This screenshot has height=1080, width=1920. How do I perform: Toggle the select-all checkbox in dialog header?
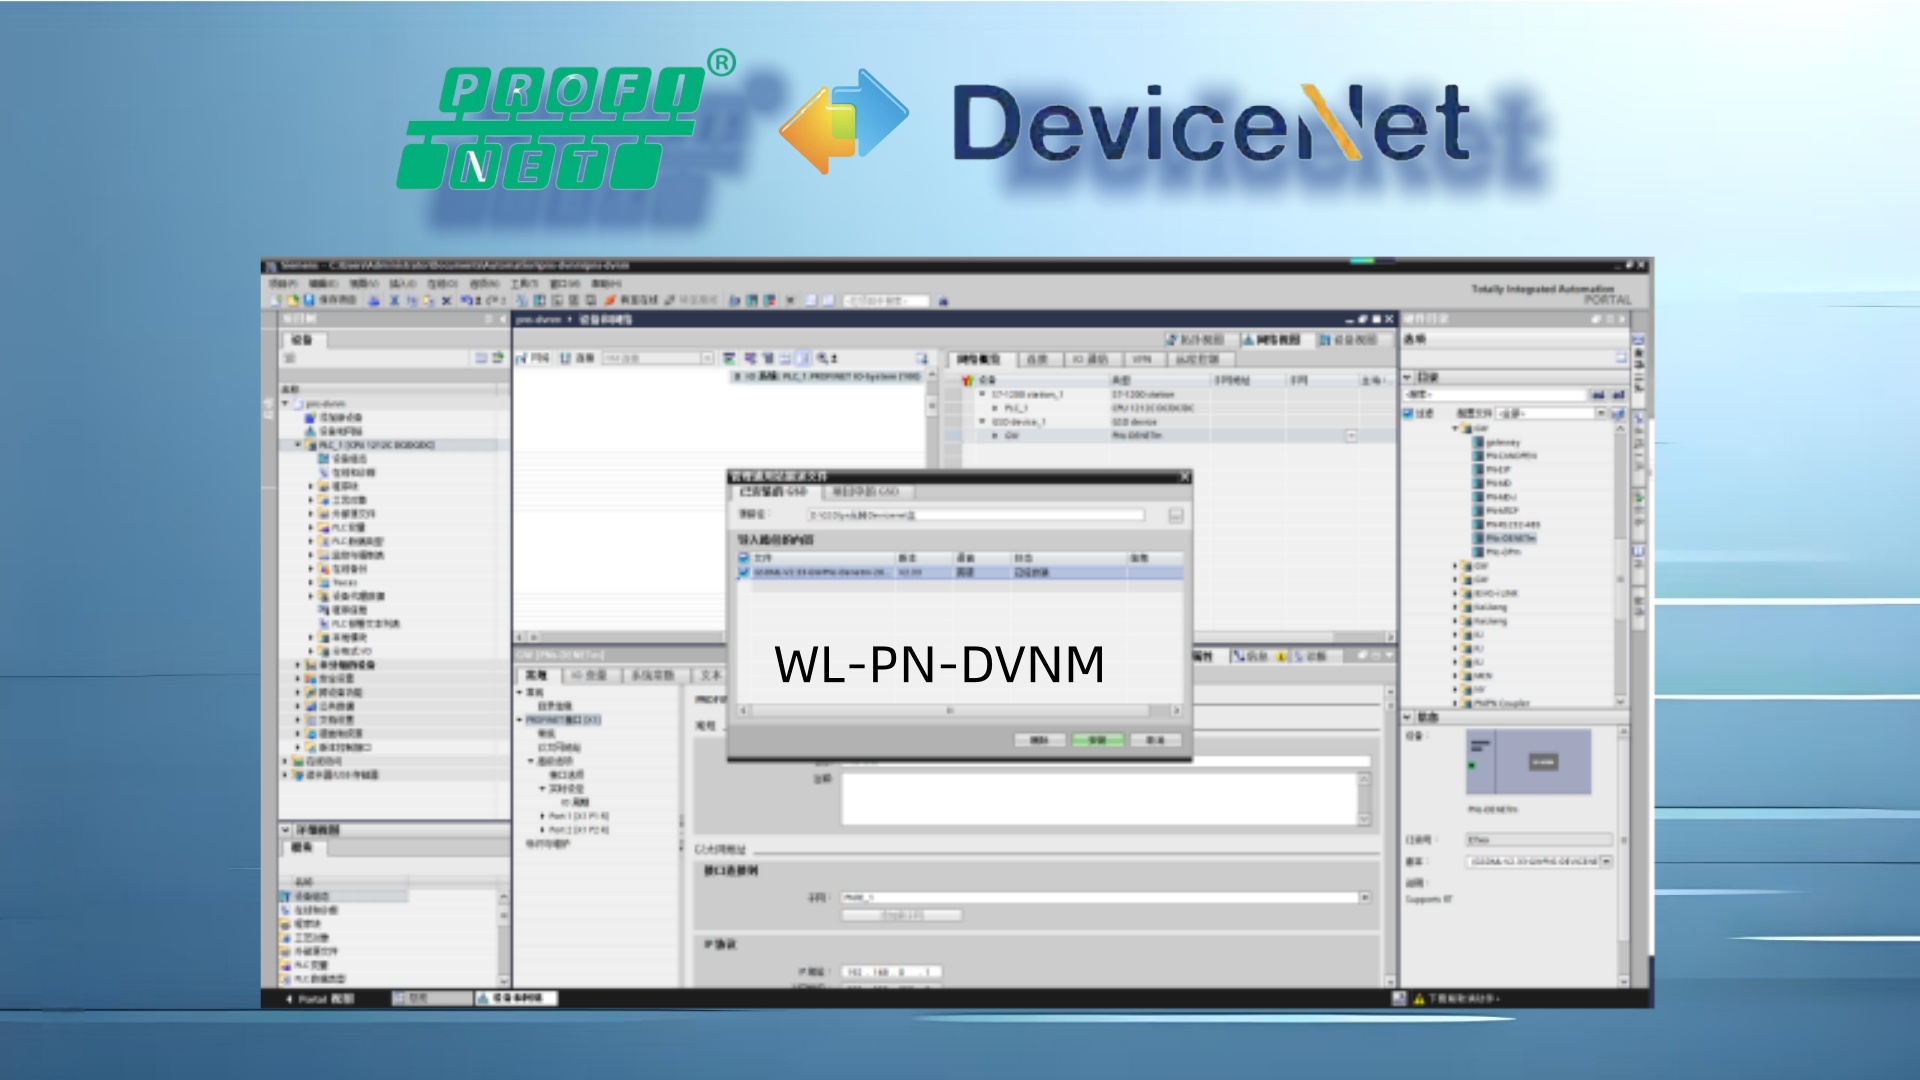click(x=743, y=558)
